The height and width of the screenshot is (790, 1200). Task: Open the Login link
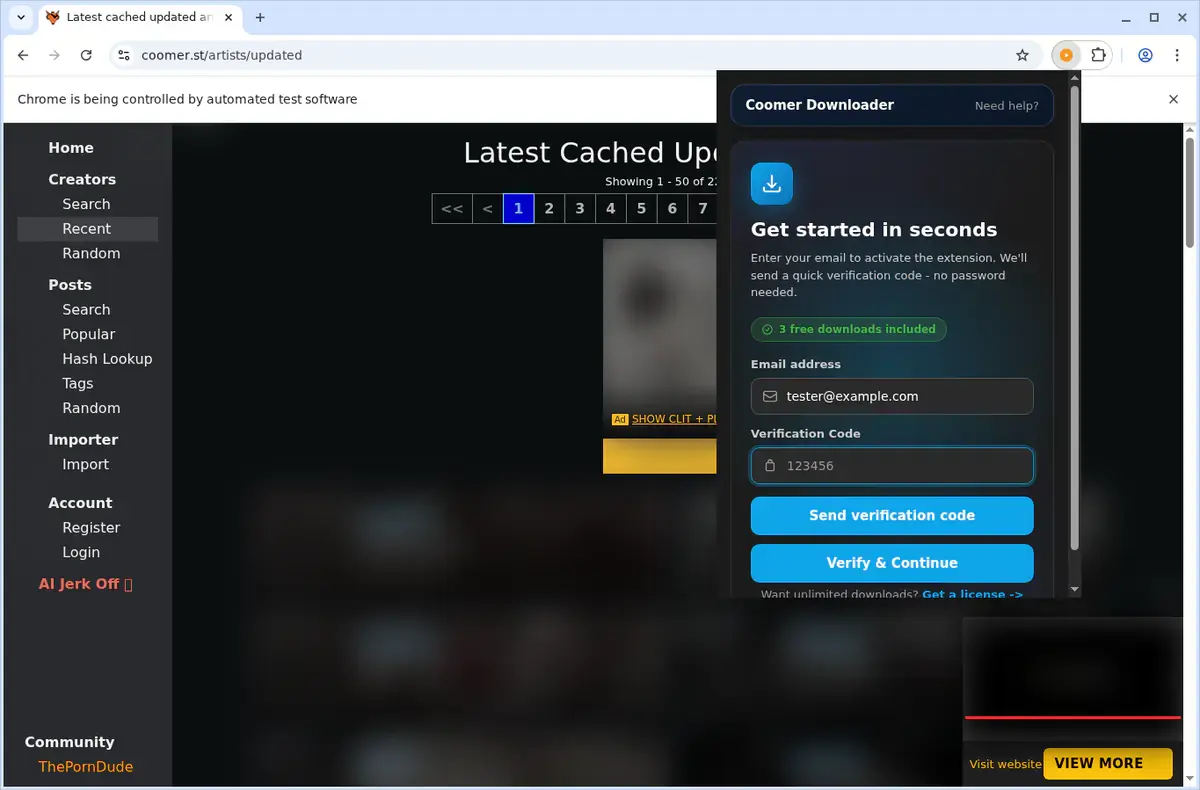point(81,553)
